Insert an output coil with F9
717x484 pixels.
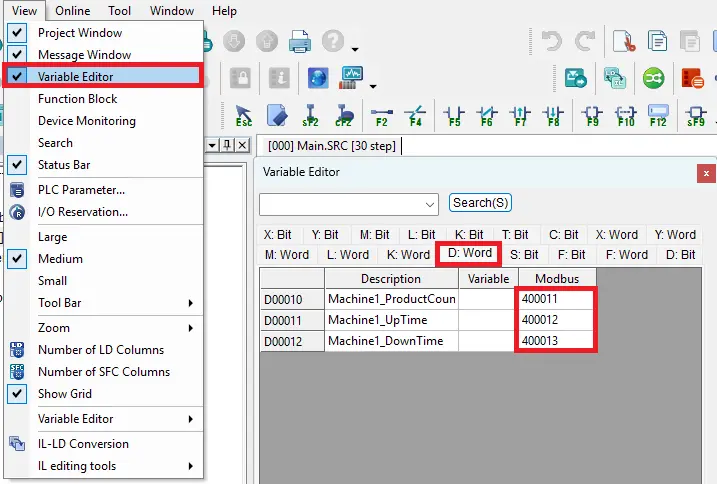click(x=592, y=115)
